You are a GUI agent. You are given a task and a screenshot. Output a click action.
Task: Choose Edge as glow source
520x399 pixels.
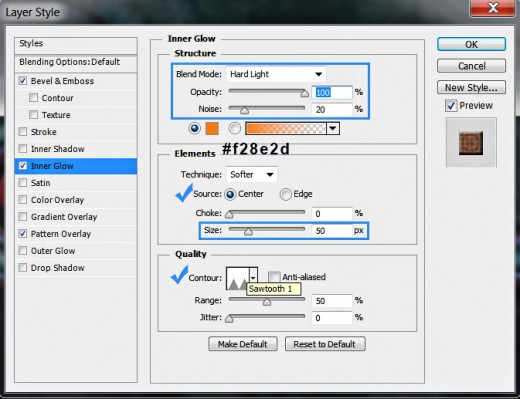pyautogui.click(x=285, y=194)
